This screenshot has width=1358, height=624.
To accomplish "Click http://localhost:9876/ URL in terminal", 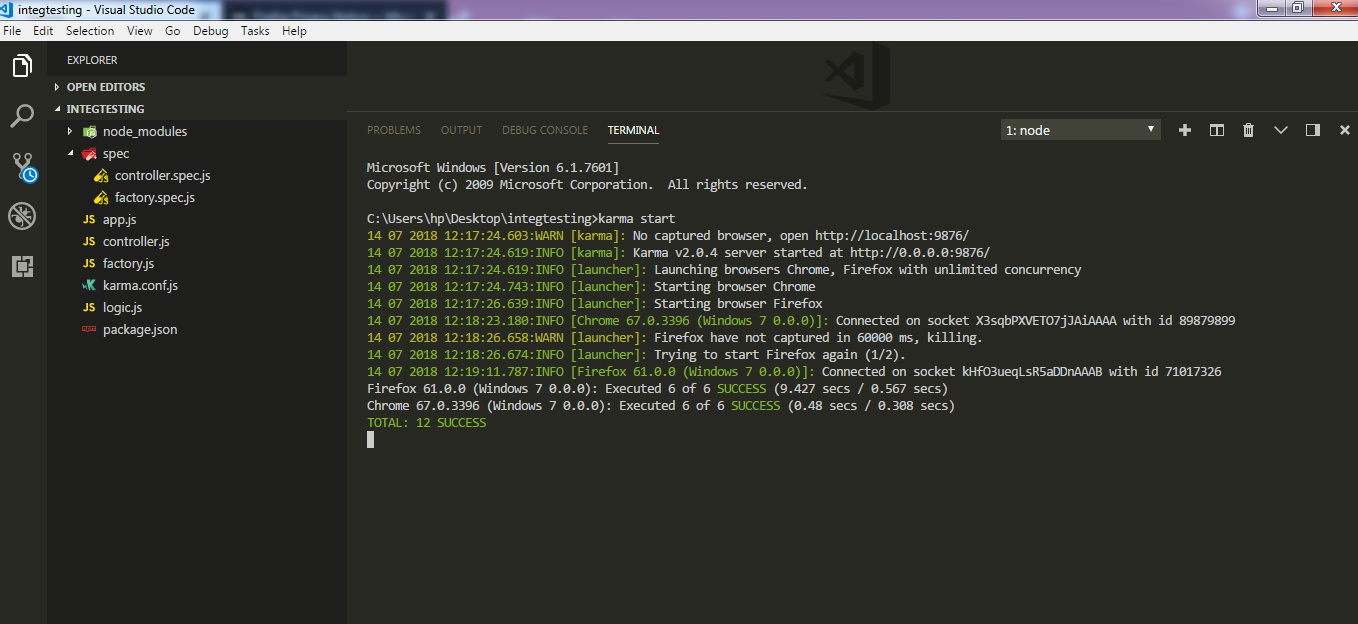I will (x=892, y=235).
